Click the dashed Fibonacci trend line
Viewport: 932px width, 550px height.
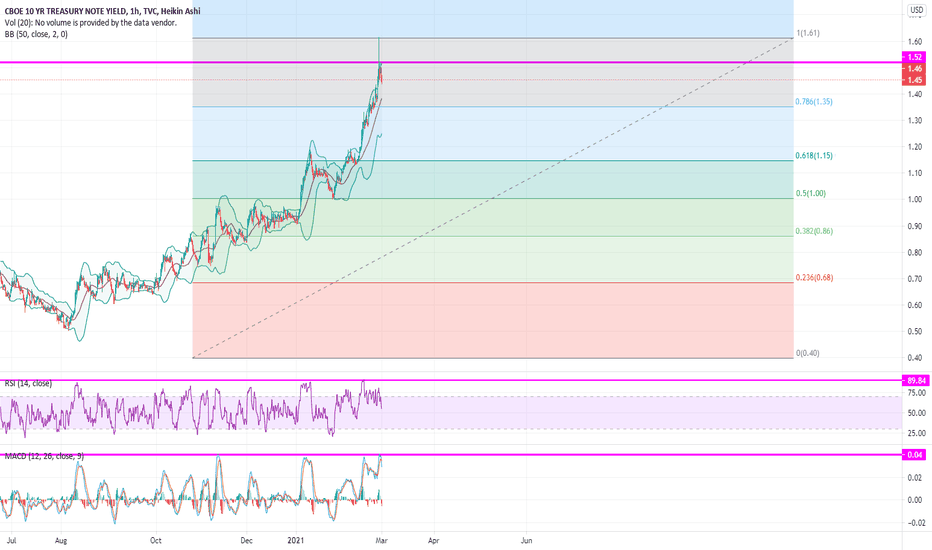pyautogui.click(x=493, y=198)
